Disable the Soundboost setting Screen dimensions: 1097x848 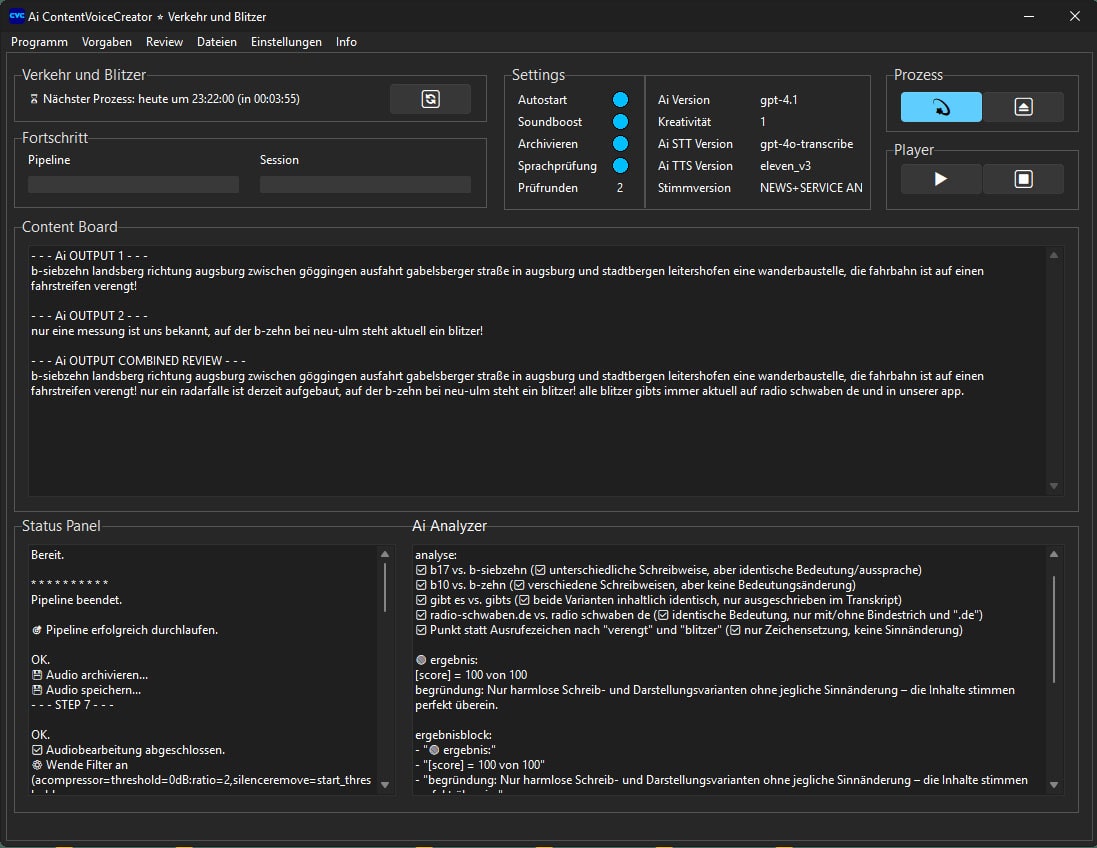(x=620, y=121)
